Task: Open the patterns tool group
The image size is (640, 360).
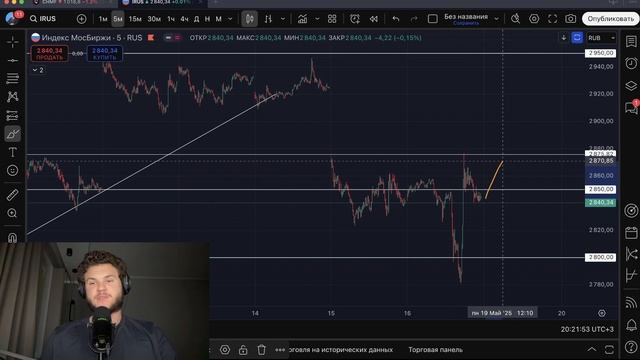Action: (x=13, y=97)
